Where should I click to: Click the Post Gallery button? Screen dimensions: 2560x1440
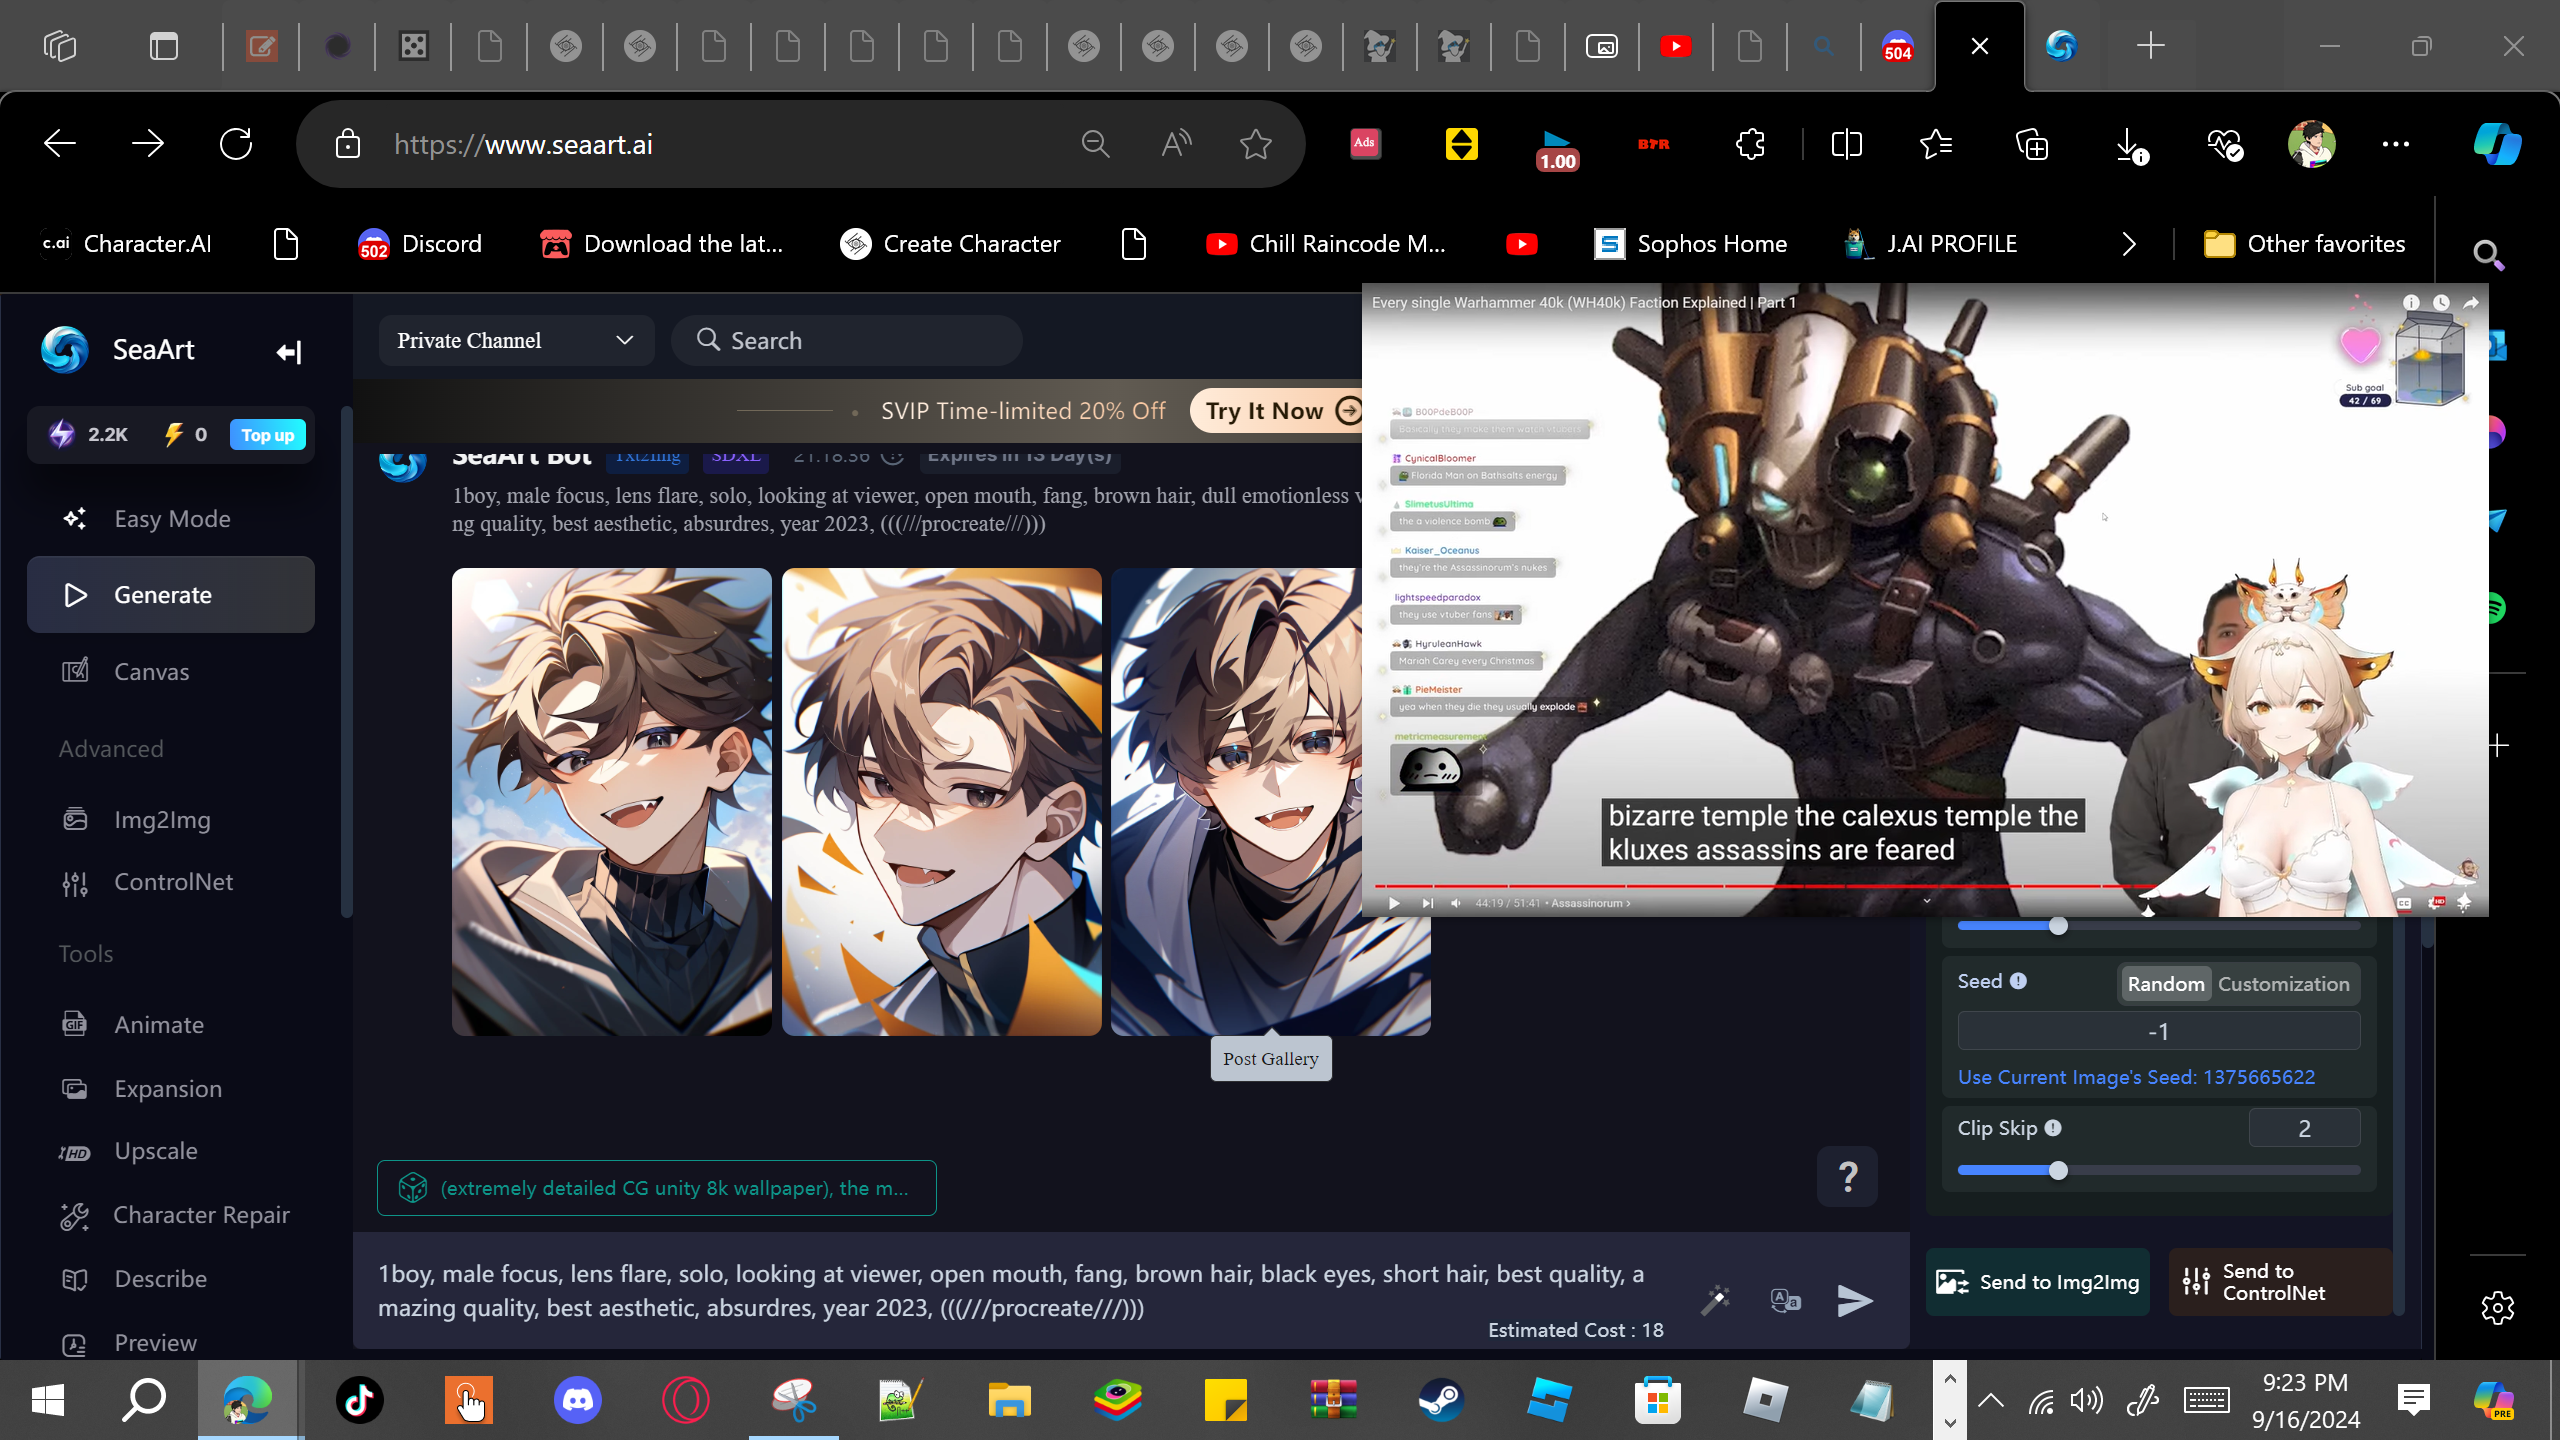coord(1271,1059)
